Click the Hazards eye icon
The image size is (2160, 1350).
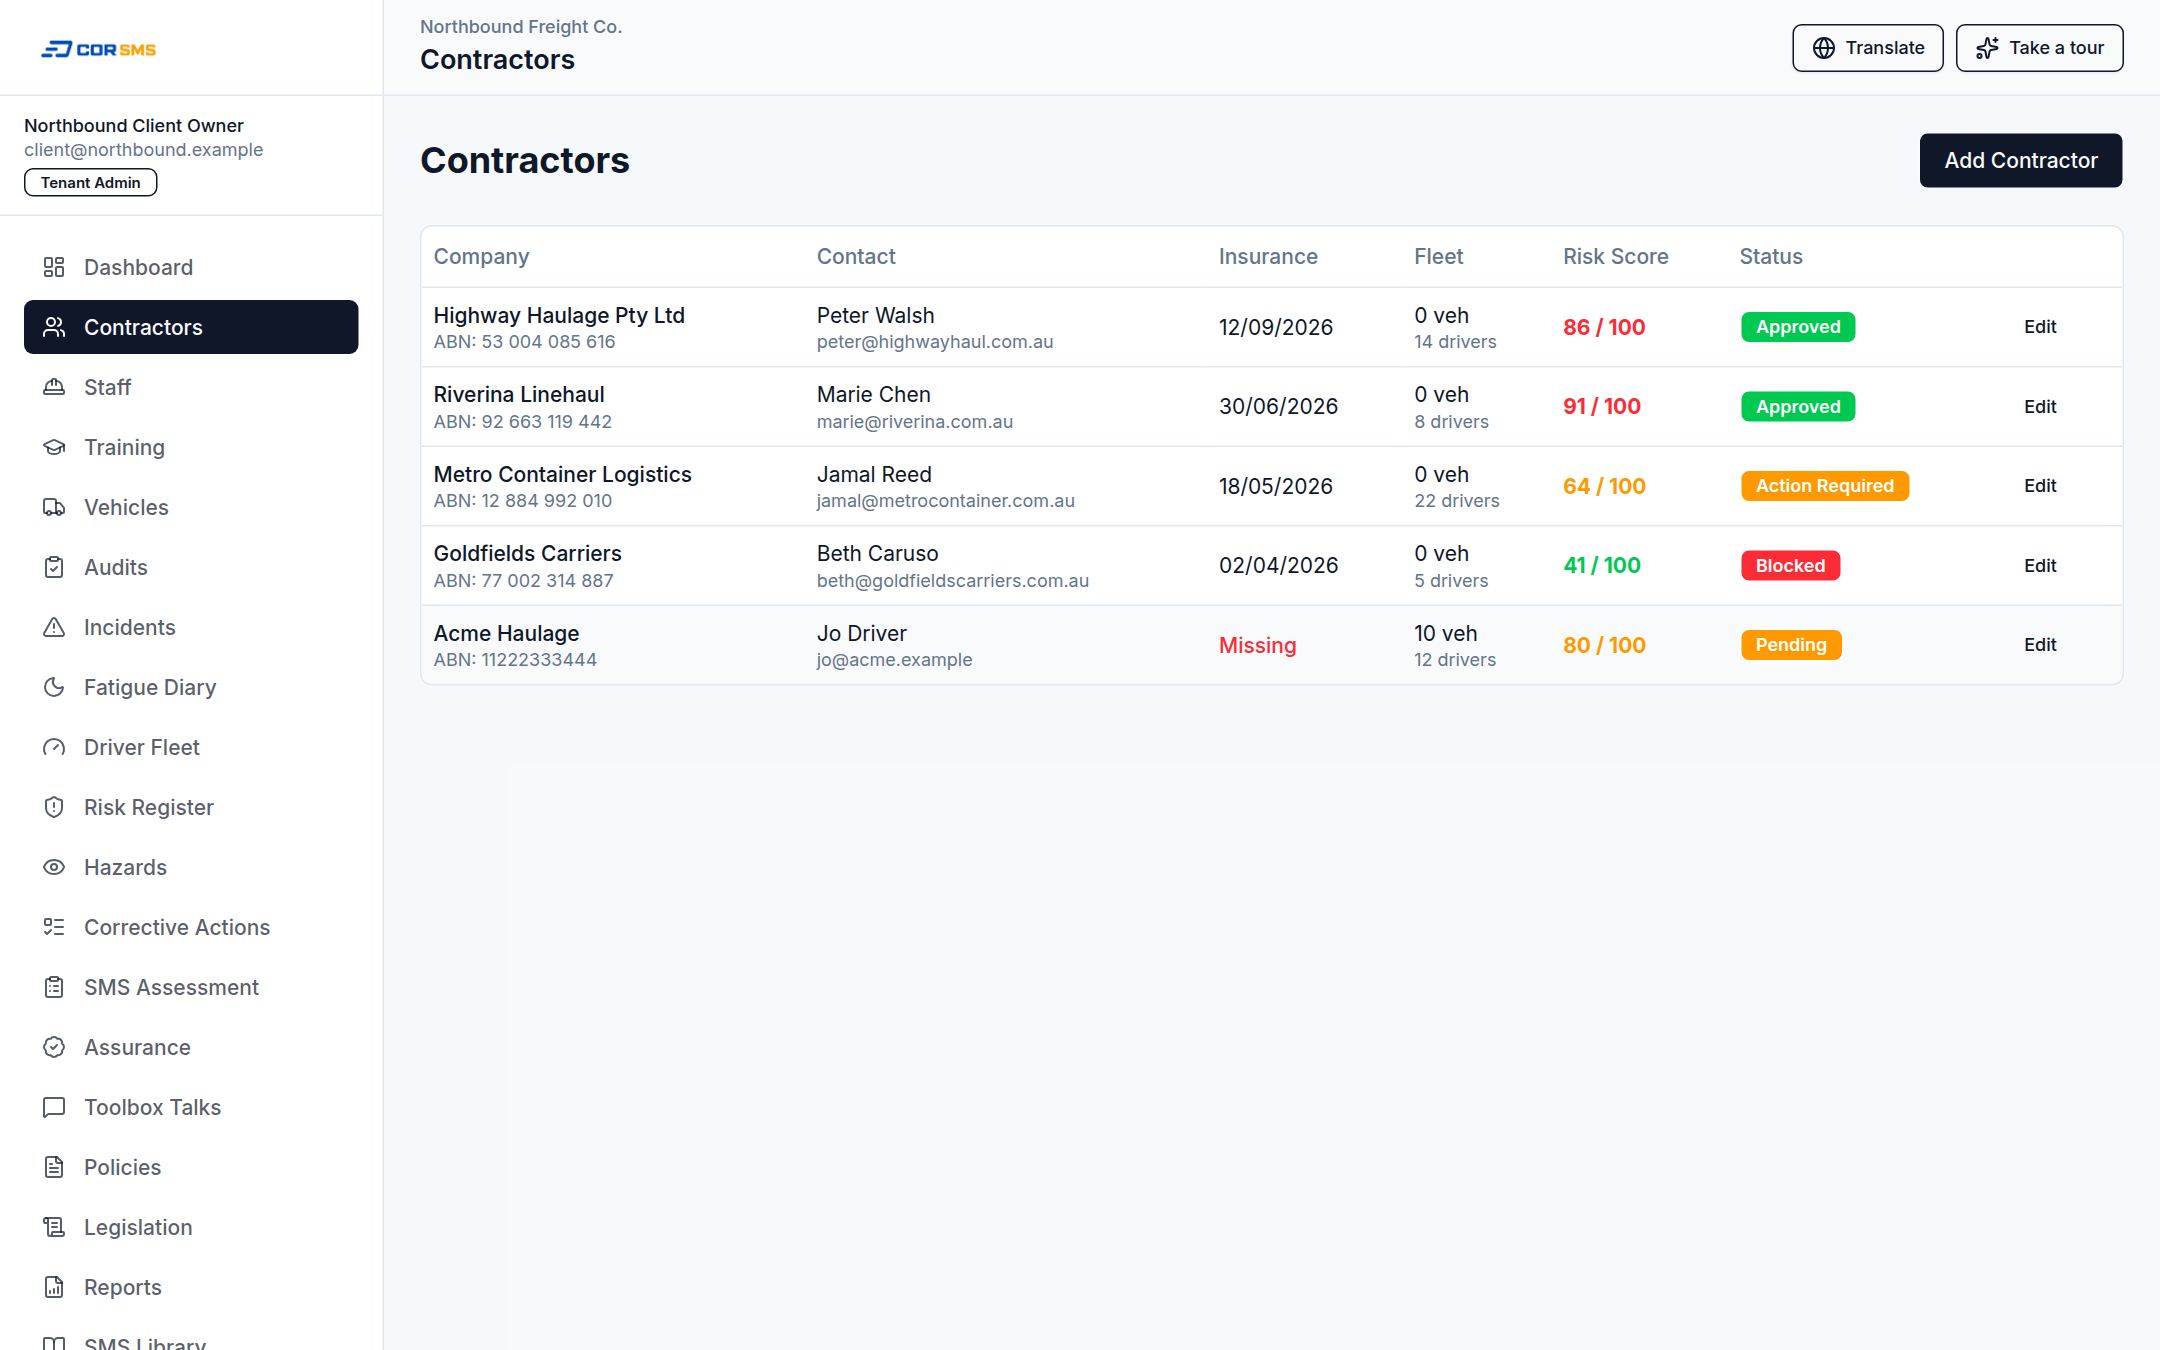coord(54,867)
